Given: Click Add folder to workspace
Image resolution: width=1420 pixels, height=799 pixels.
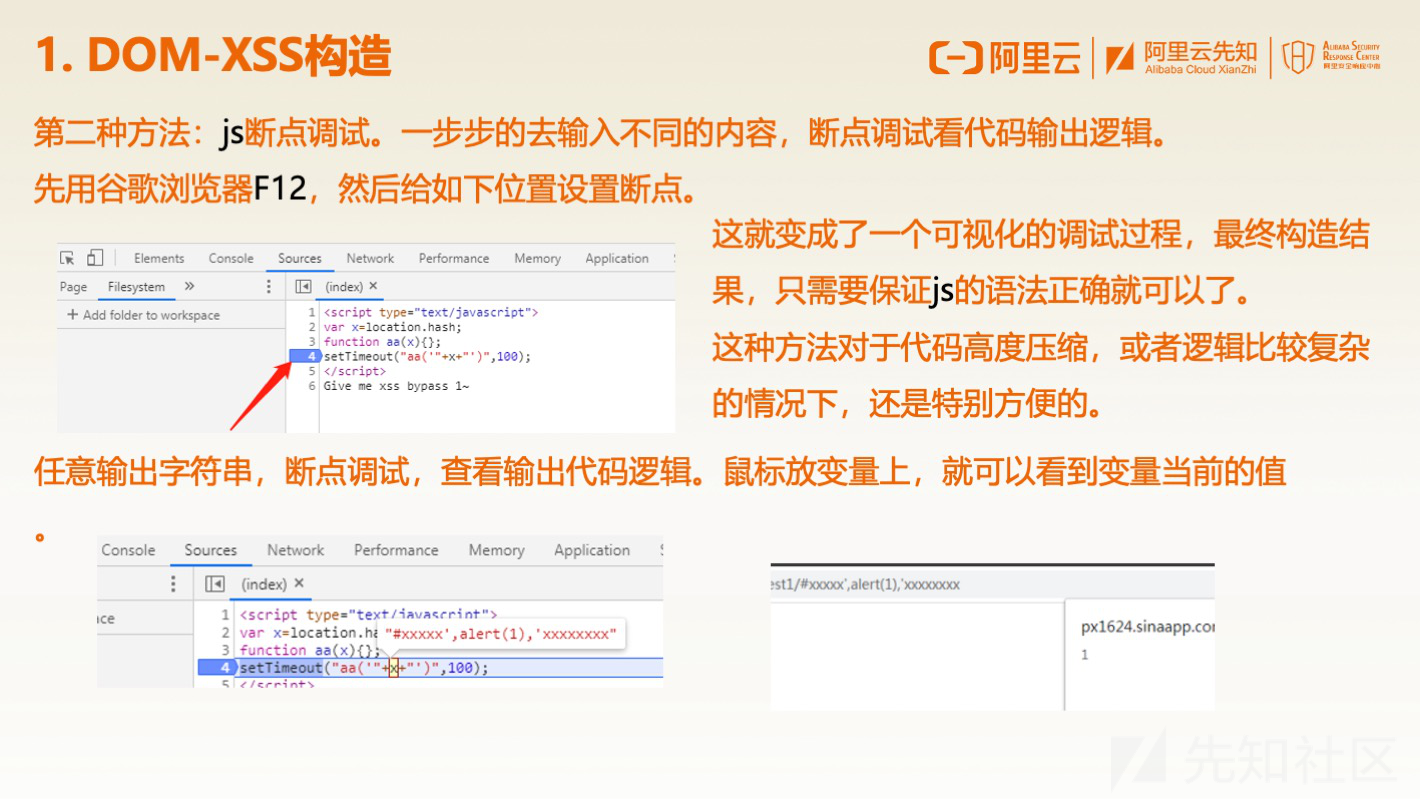Looking at the screenshot, I should click(x=143, y=315).
